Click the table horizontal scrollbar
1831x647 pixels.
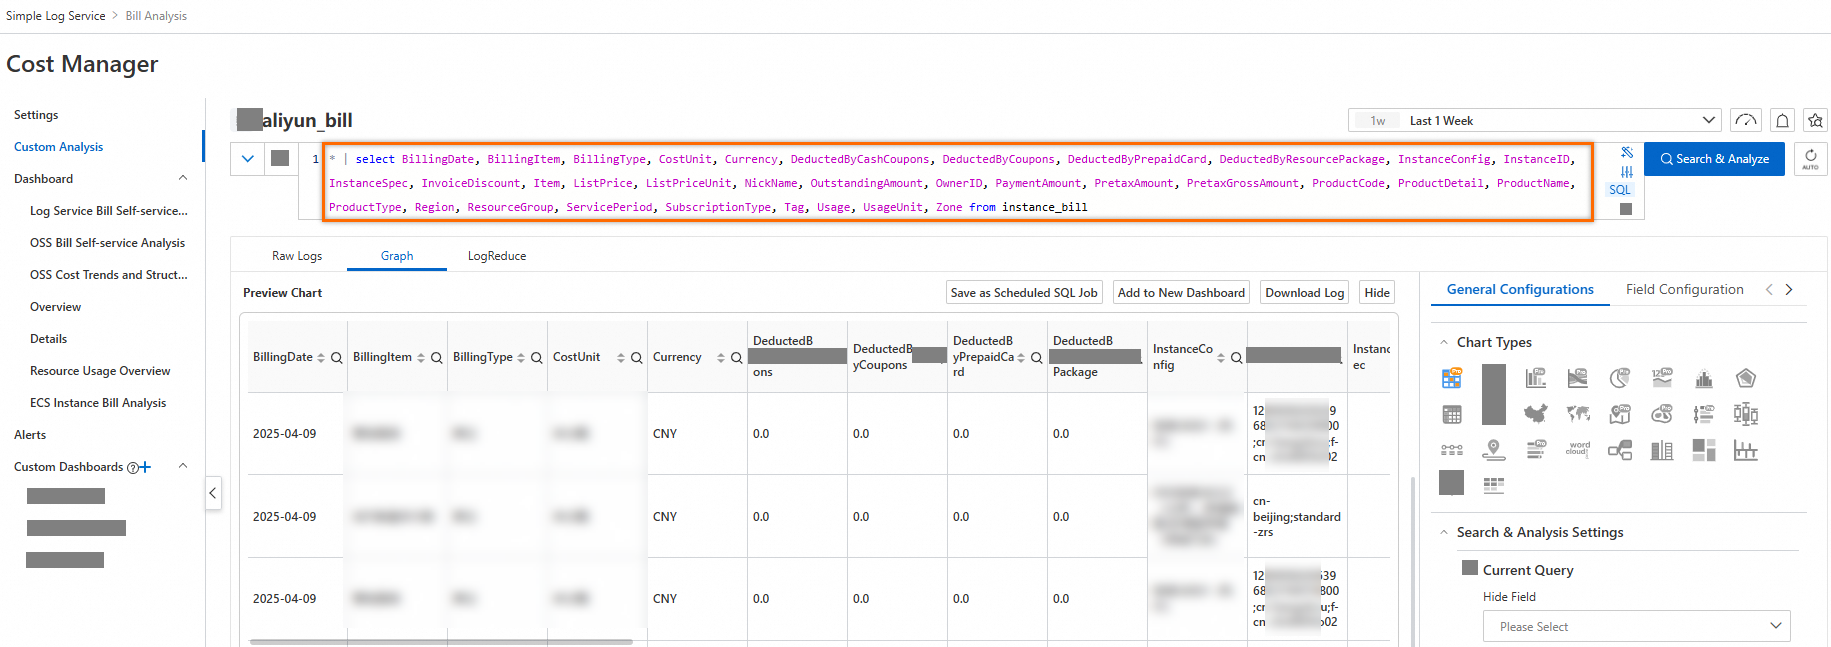tap(441, 642)
